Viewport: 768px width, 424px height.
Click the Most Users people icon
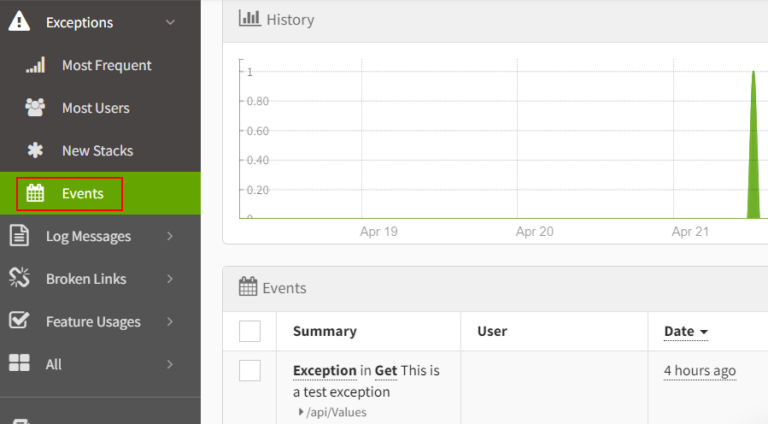click(35, 108)
